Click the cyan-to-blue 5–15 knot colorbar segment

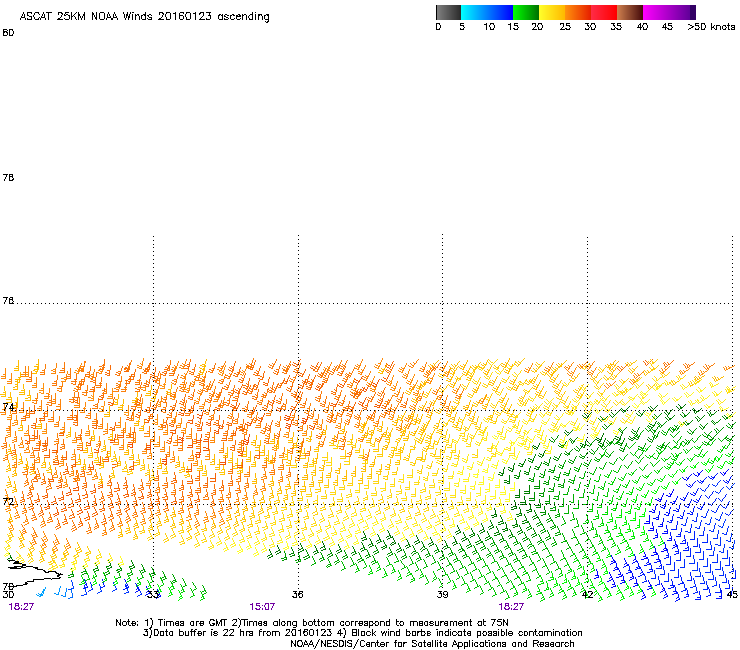[487, 12]
